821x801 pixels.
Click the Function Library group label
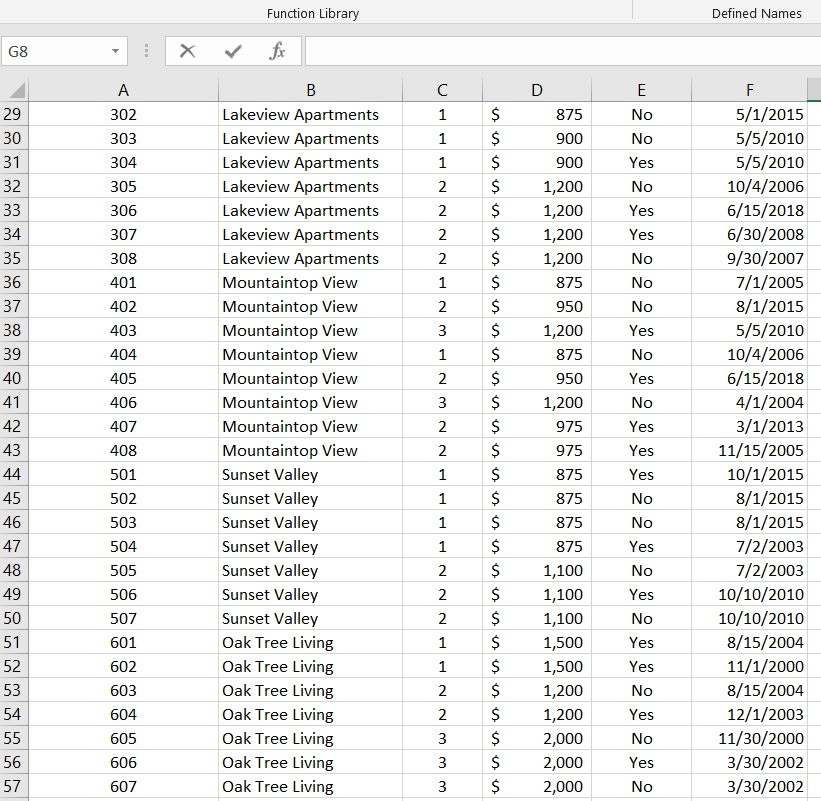[x=313, y=13]
